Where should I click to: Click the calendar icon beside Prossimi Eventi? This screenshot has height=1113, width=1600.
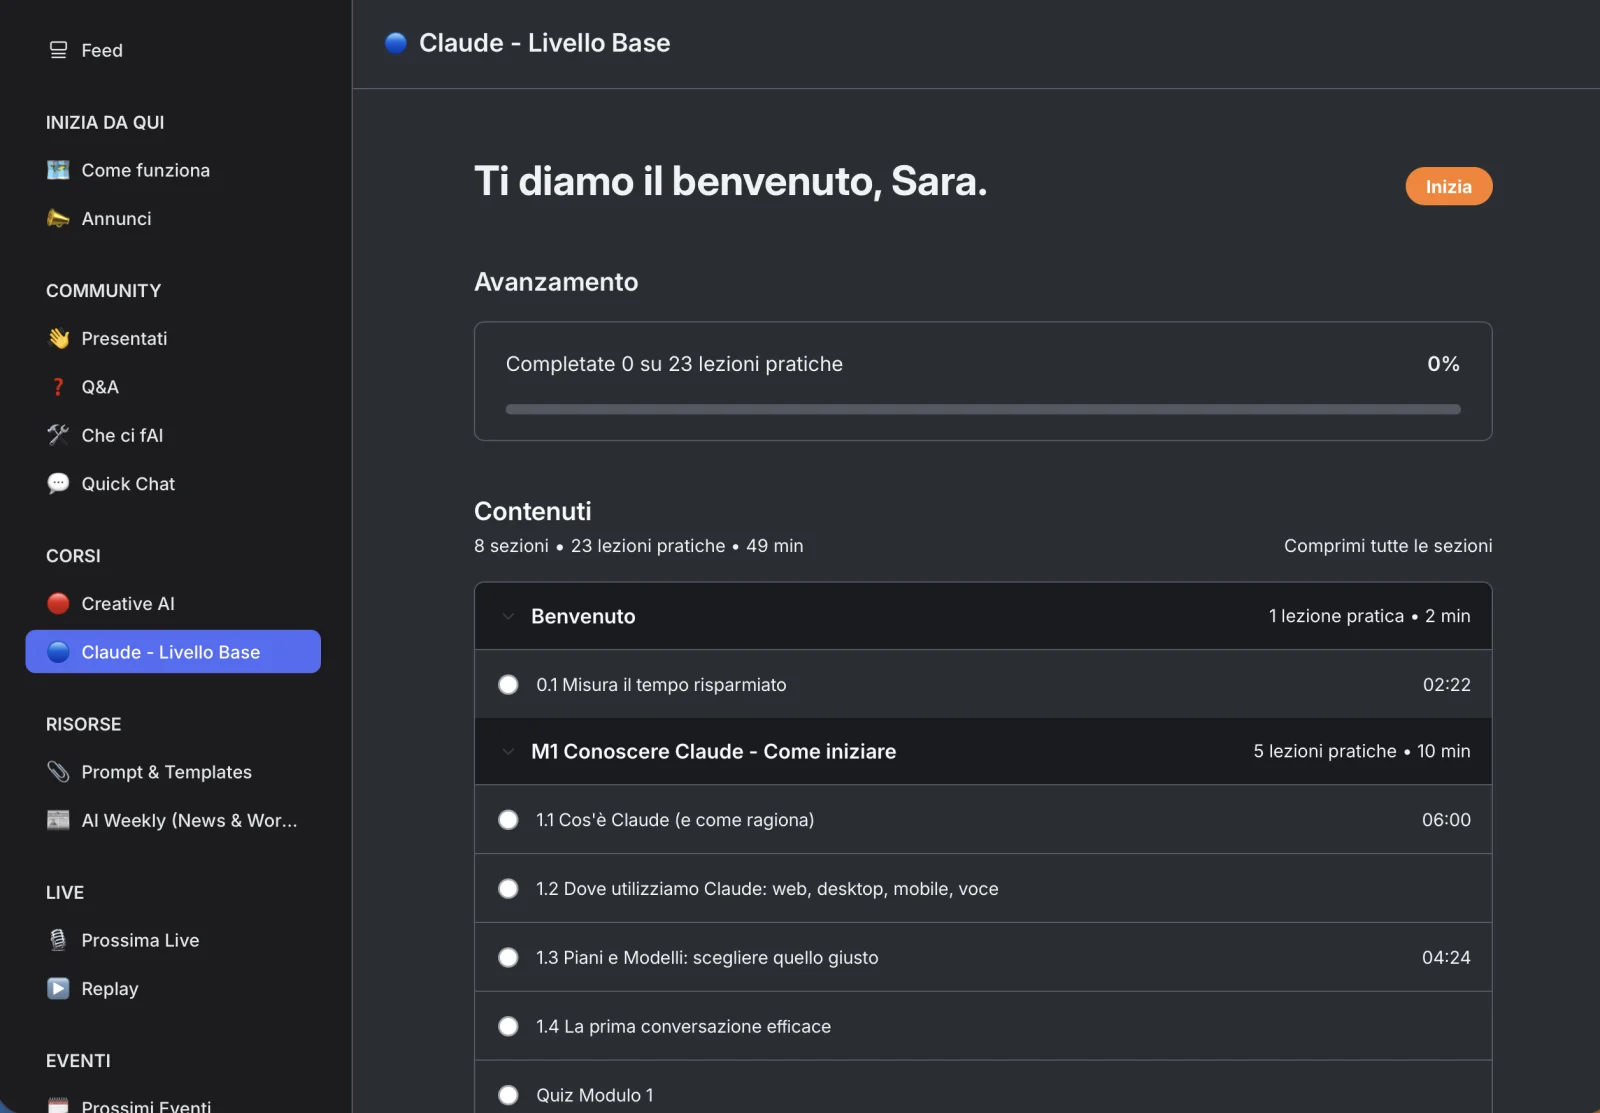tap(58, 1105)
